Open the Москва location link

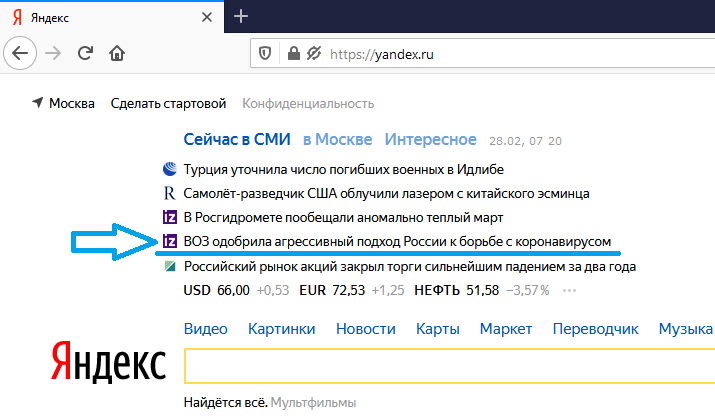click(x=72, y=104)
